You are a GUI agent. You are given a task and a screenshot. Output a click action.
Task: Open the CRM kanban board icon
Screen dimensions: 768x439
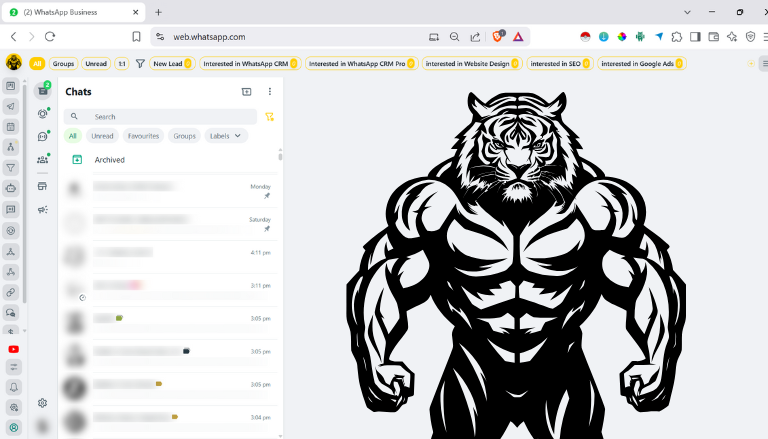coord(11,86)
